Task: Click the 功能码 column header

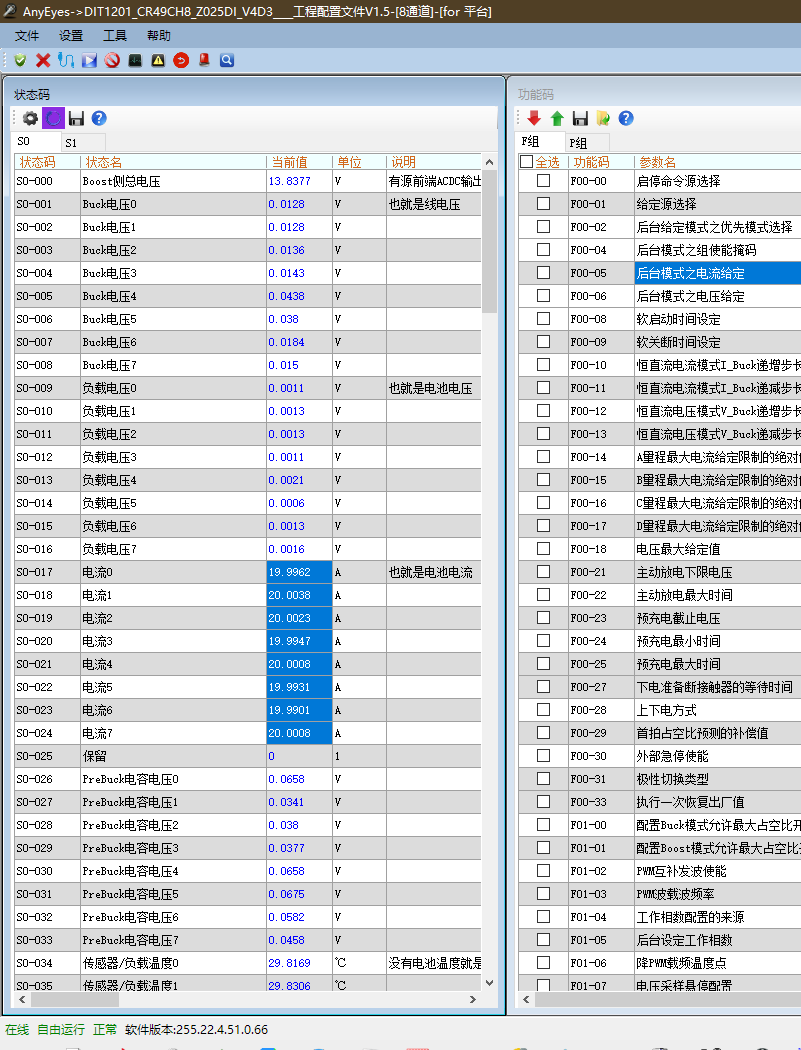Action: coord(601,162)
